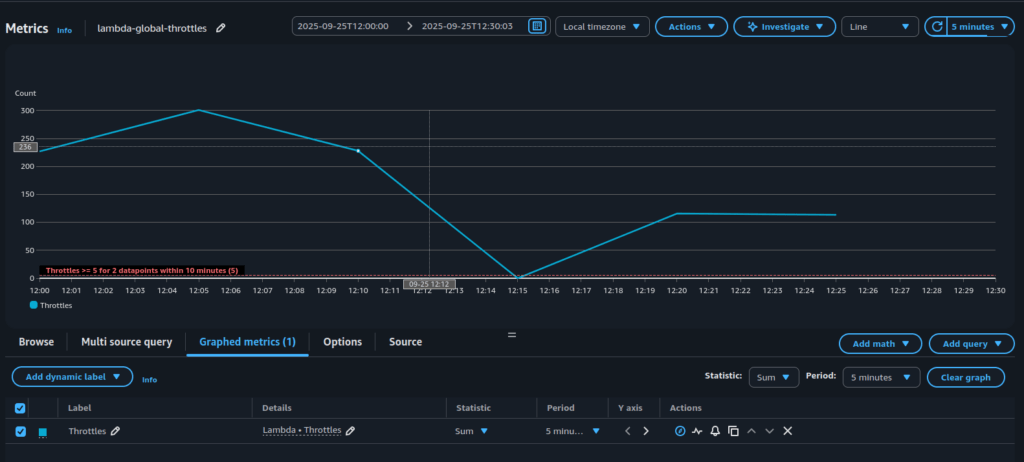The width and height of the screenshot is (1024, 462).
Task: Remove the Throttles metric with X
Action: point(787,431)
